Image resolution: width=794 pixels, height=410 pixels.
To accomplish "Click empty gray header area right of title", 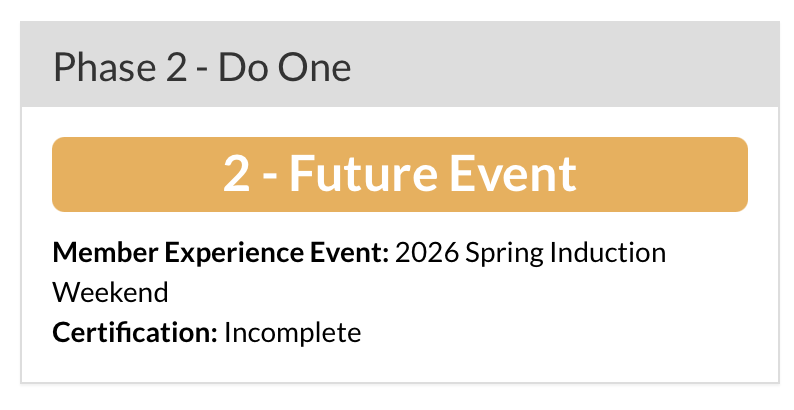I will click(x=580, y=68).
